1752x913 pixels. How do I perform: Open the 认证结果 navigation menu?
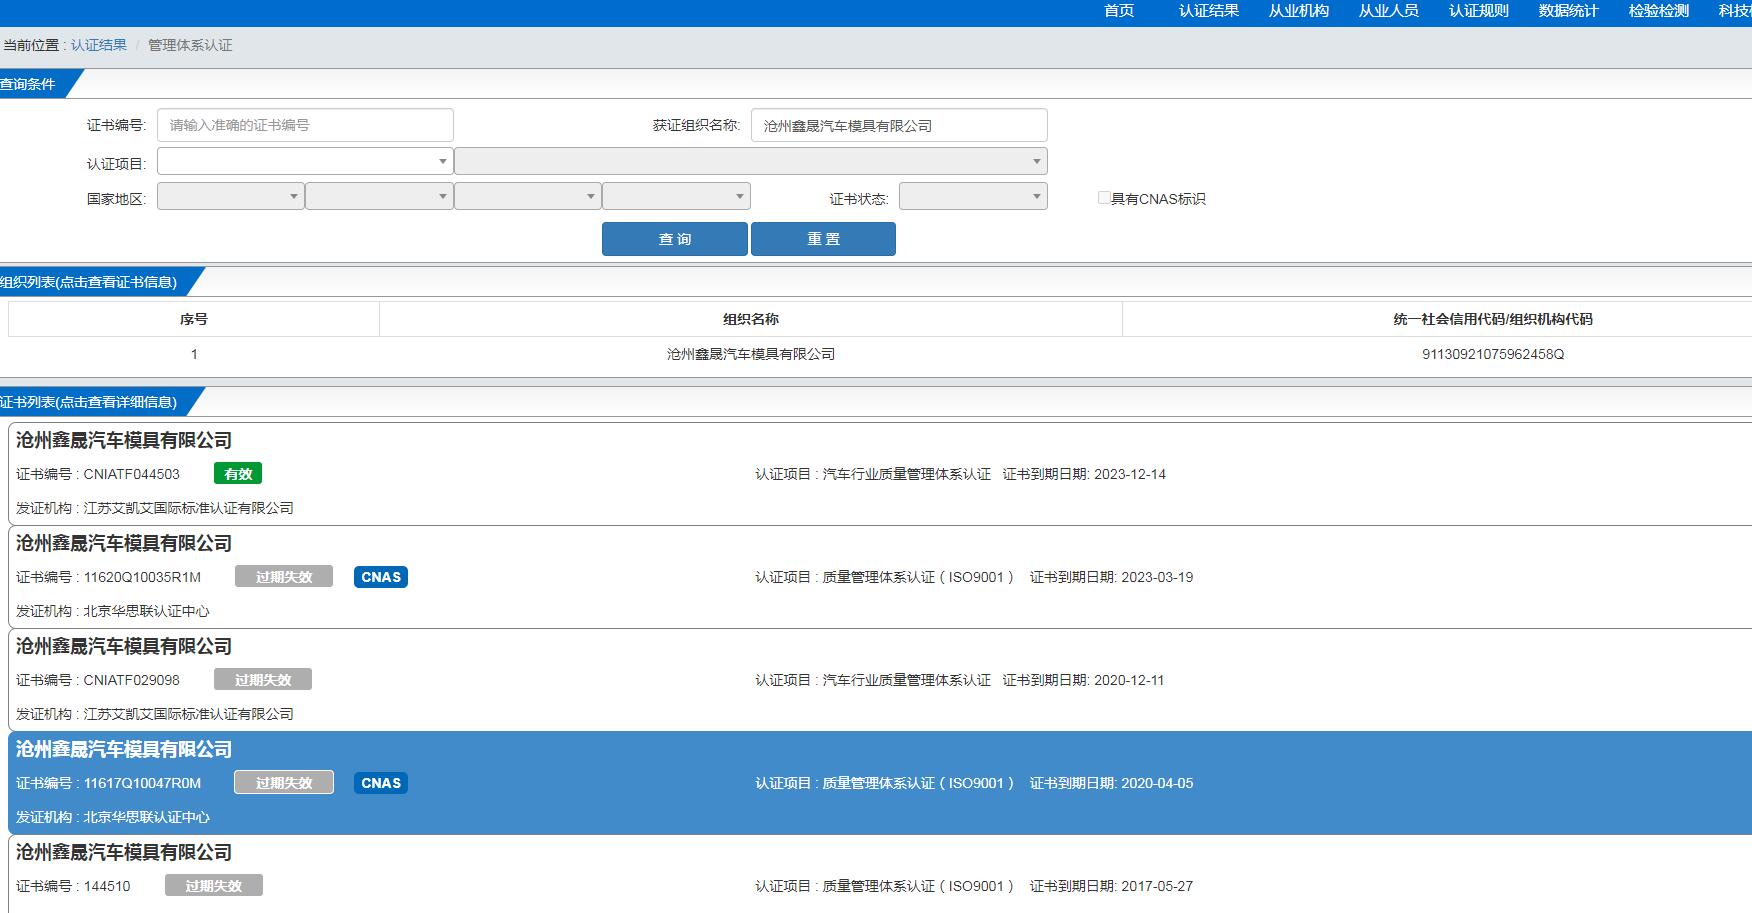coord(1209,11)
